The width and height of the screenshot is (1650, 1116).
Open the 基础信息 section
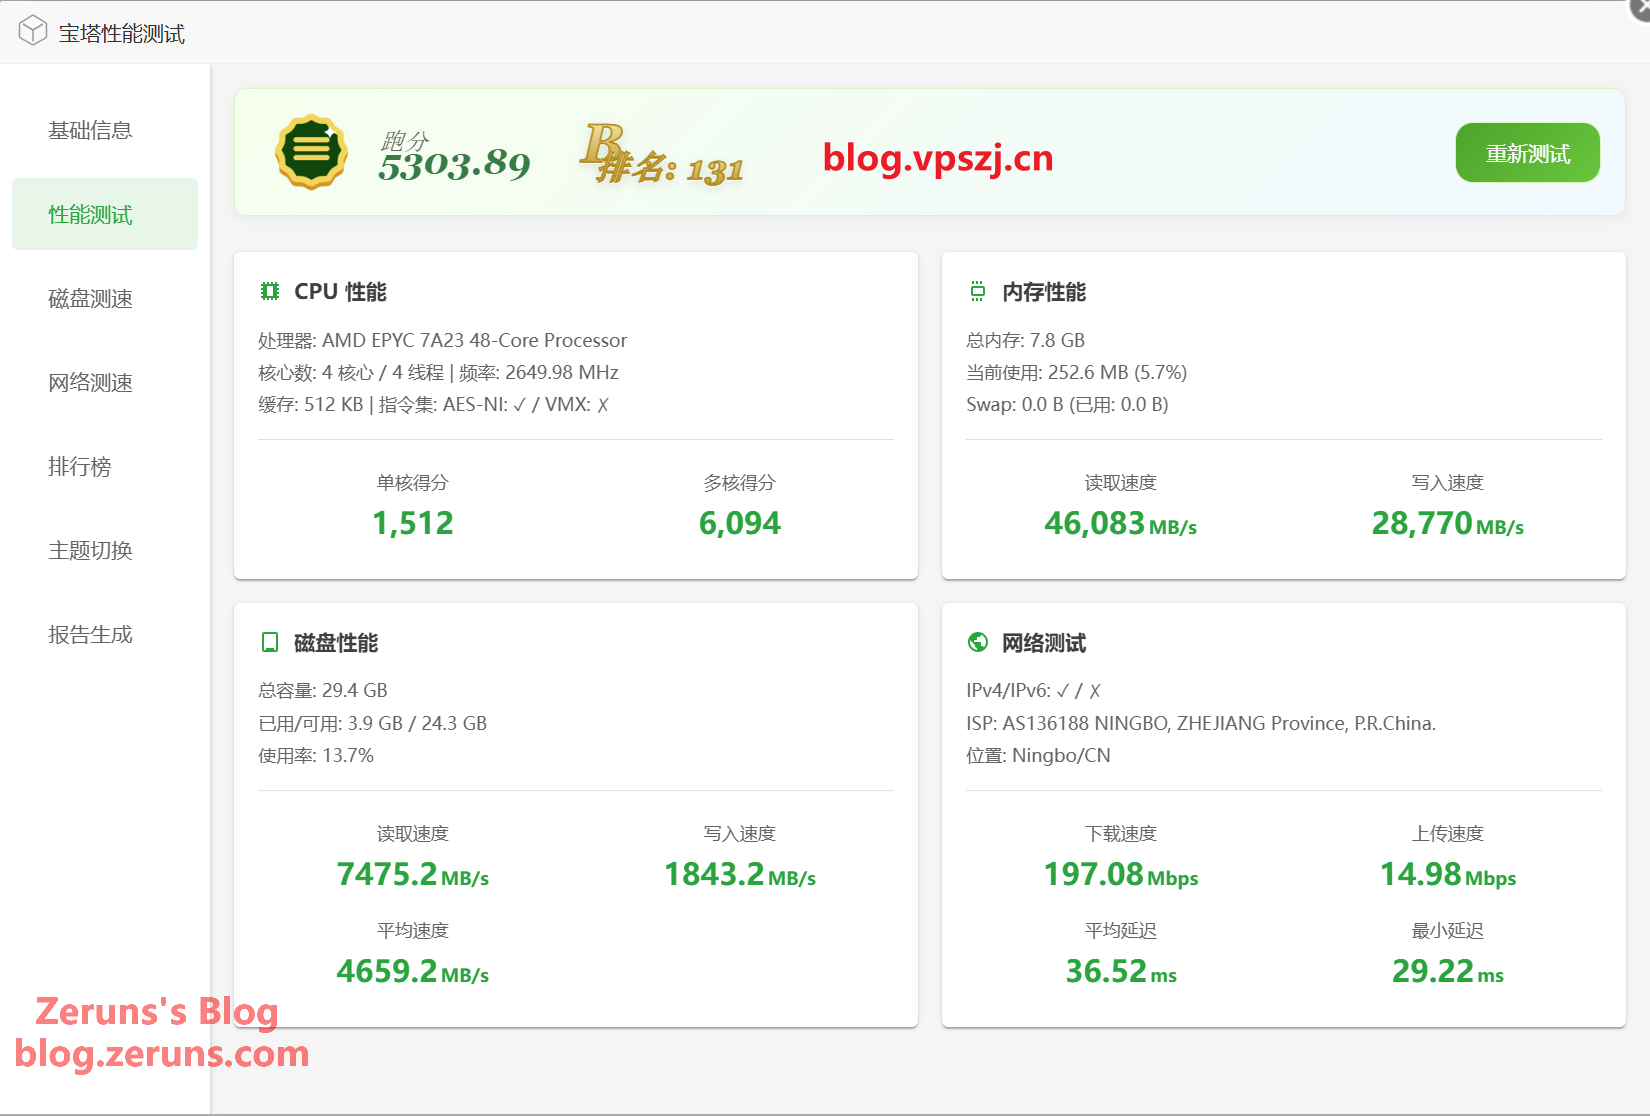[x=90, y=130]
